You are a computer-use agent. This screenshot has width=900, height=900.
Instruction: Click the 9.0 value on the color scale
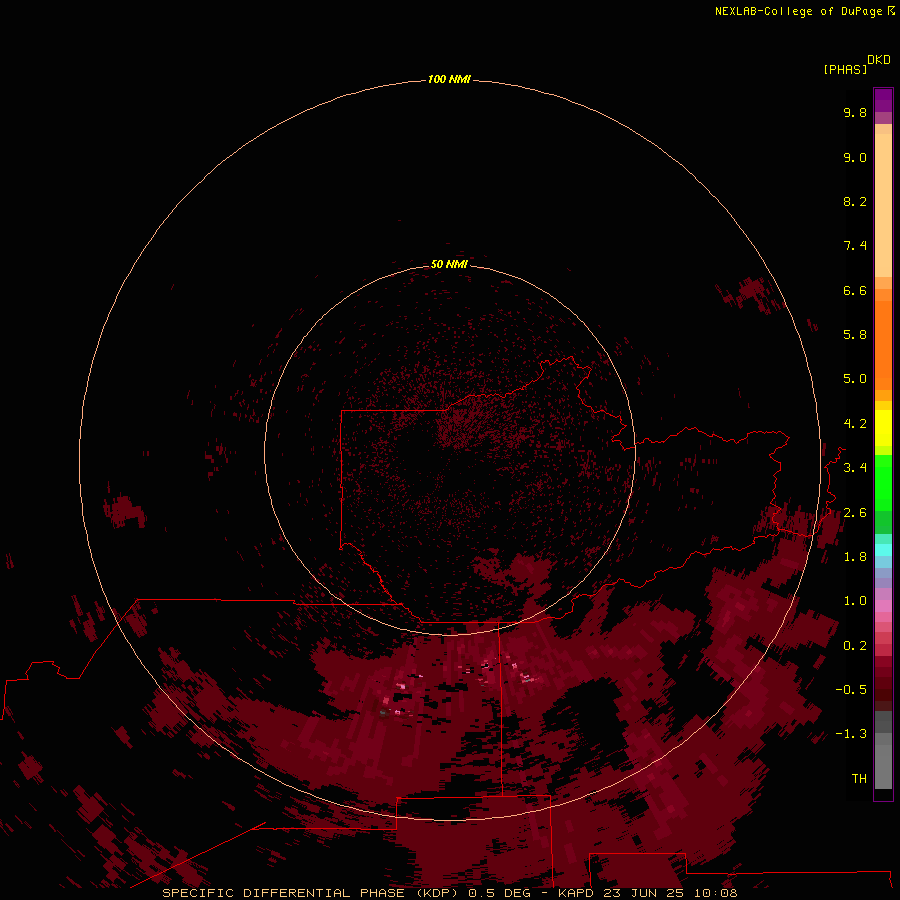point(855,157)
